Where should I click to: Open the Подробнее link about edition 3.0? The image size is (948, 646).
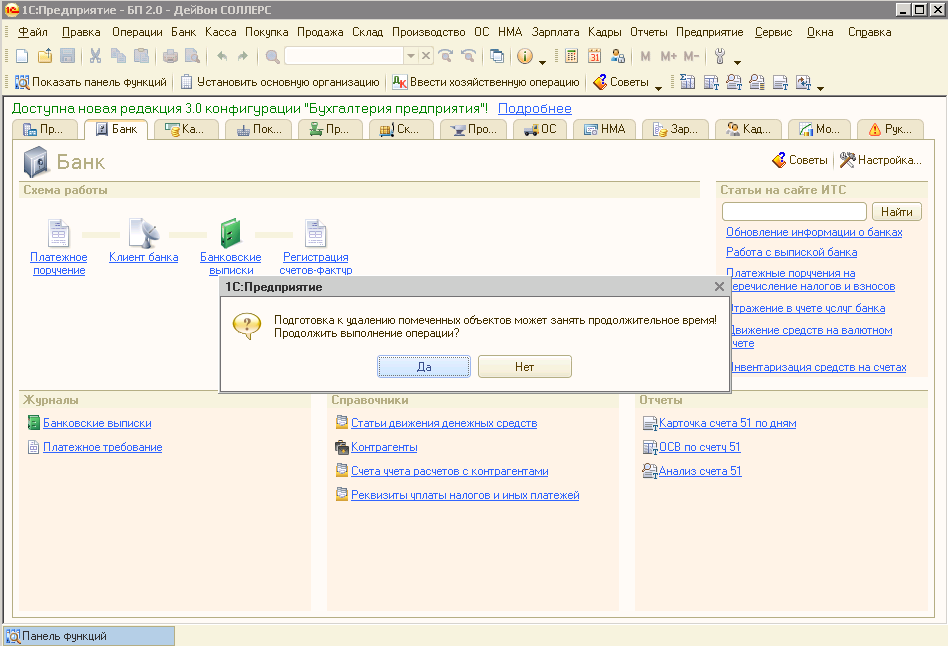tap(534, 108)
